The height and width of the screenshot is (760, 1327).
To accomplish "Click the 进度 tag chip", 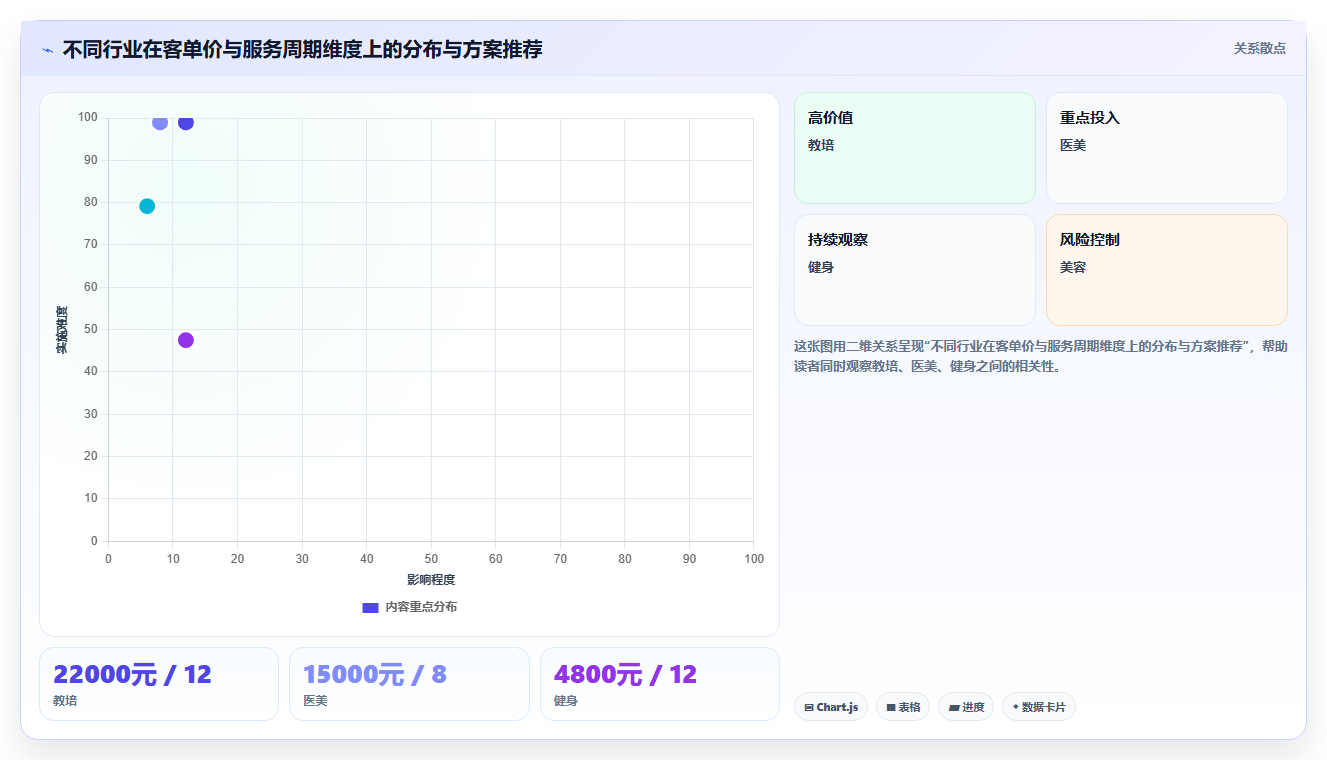I will pyautogui.click(x=966, y=707).
